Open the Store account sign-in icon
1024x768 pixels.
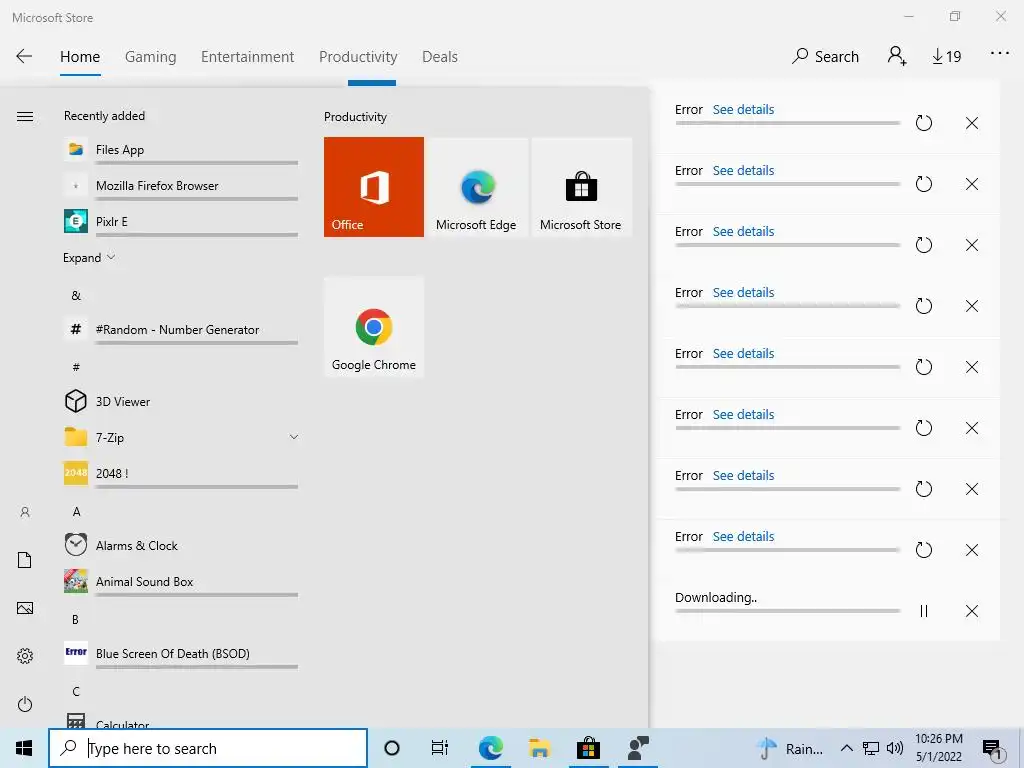[897, 56]
